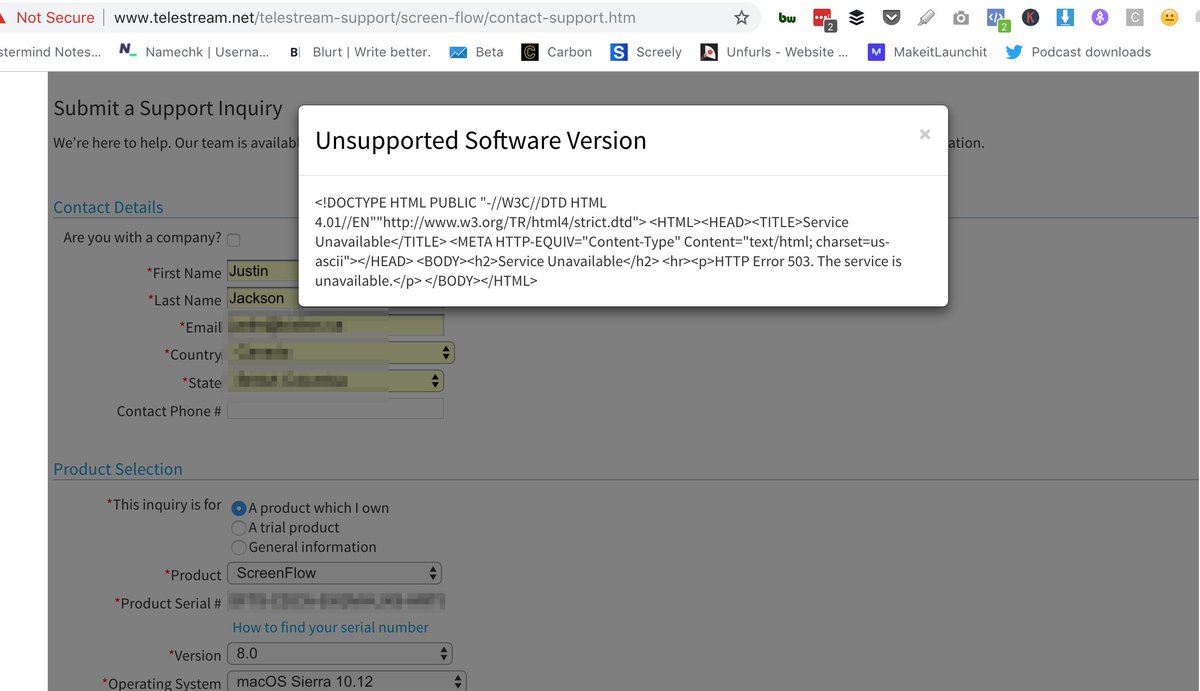
Task: Open the purple rocket extension icon
Action: click(1099, 18)
